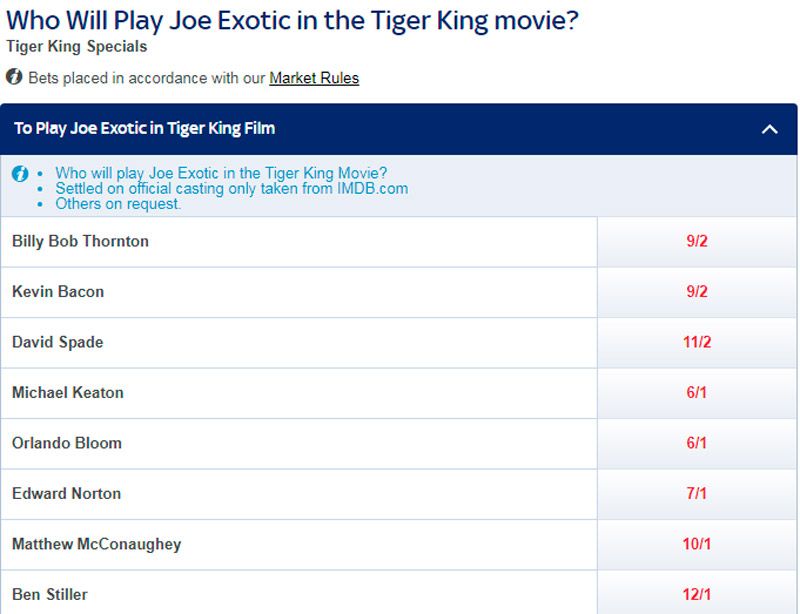The height and width of the screenshot is (614, 800).
Task: Select the 9/2 odds for Billy Bob Thornton
Action: click(697, 241)
